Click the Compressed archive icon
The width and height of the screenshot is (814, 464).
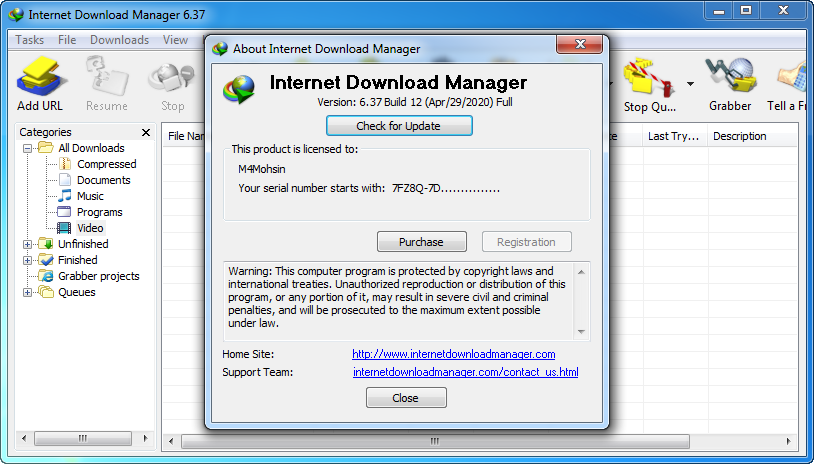pos(64,164)
